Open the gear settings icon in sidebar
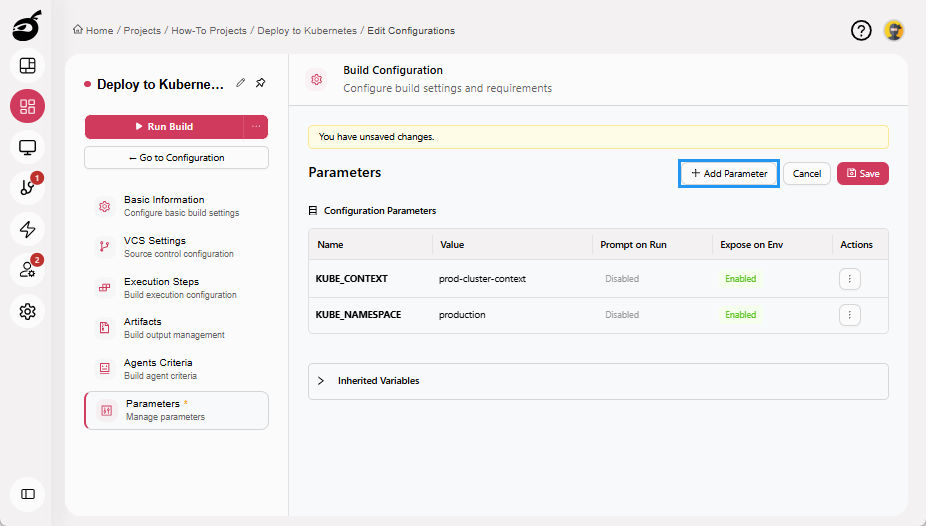The width and height of the screenshot is (926, 526). (x=27, y=311)
